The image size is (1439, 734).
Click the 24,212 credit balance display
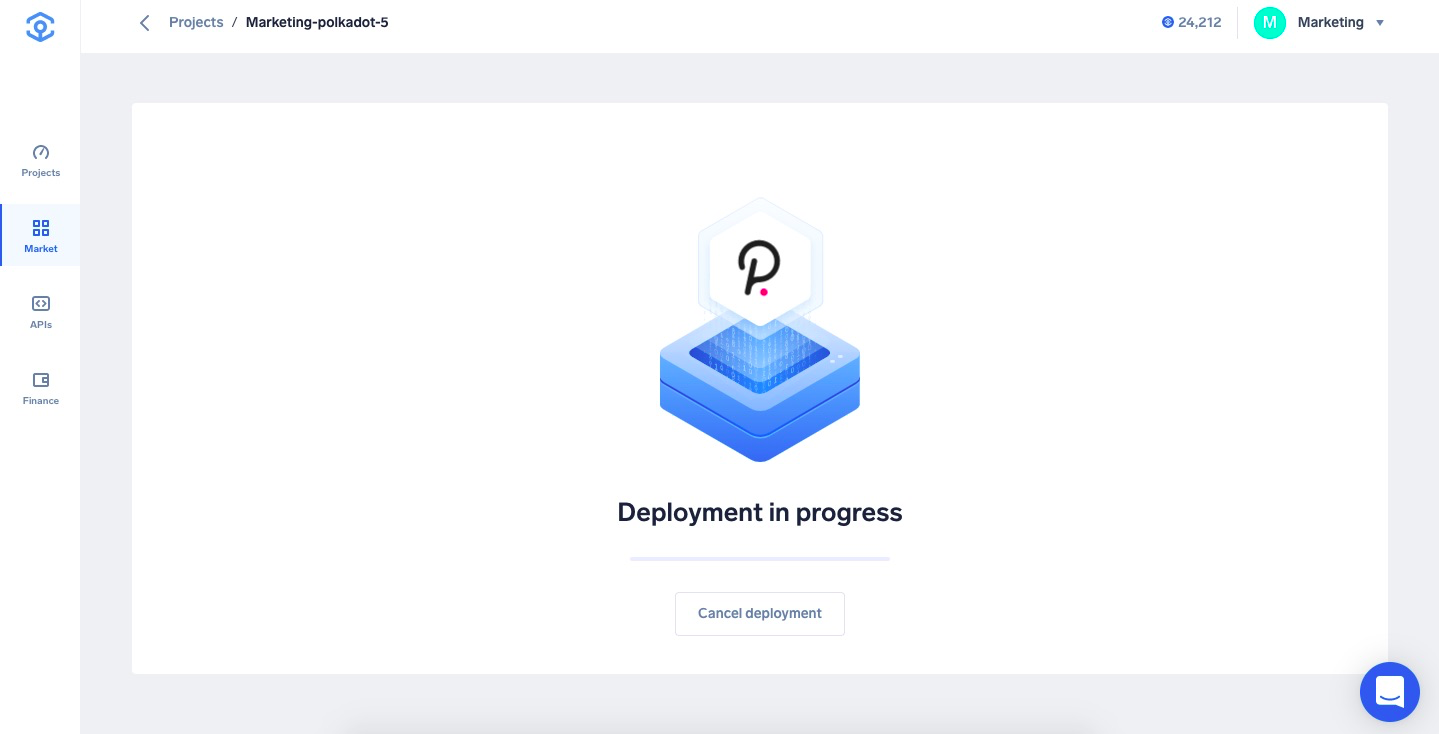click(1199, 22)
